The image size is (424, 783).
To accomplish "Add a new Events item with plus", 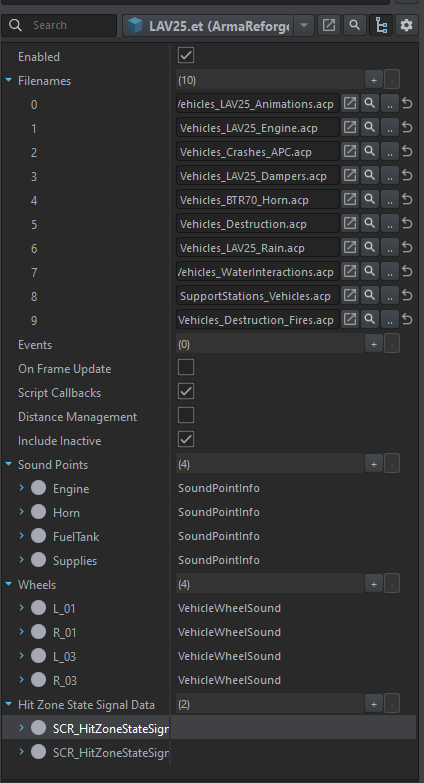I will (374, 344).
